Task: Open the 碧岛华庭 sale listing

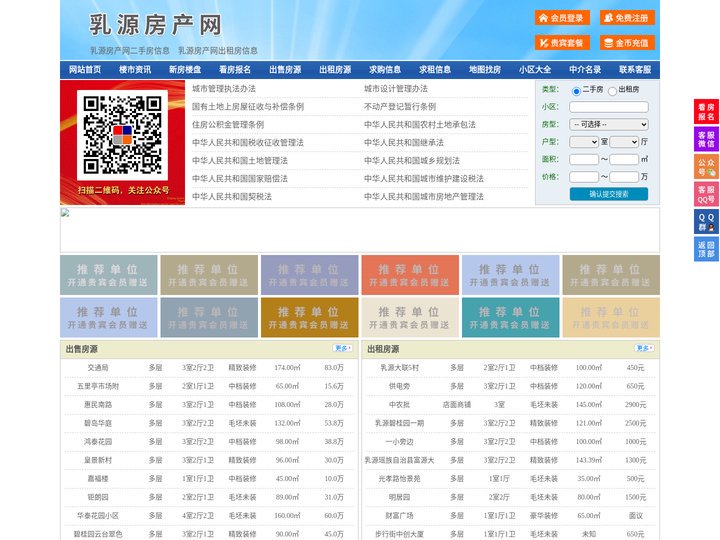Action: coord(98,423)
